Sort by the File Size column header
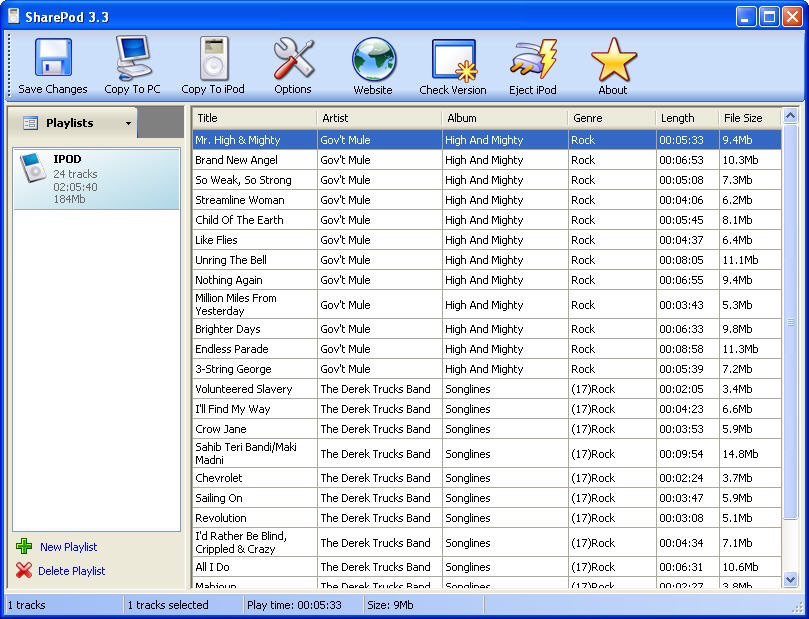 coord(750,118)
